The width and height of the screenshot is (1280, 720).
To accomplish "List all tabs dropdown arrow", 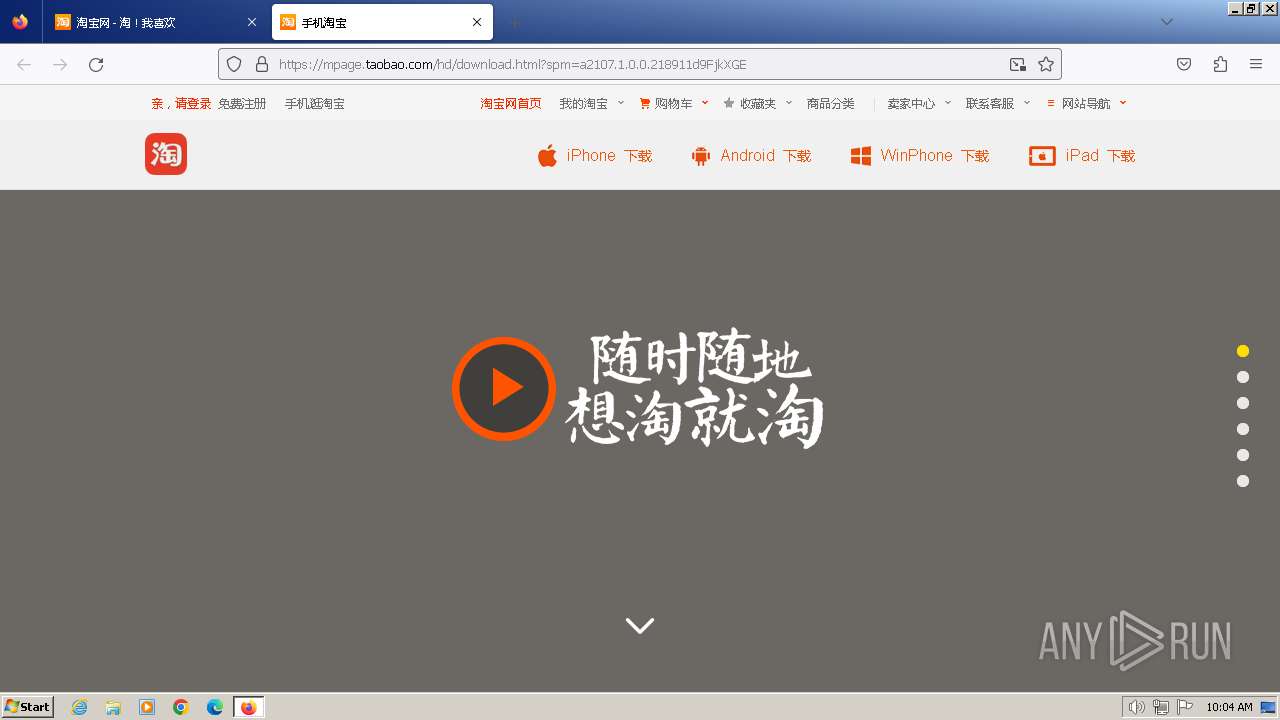I will pyautogui.click(x=1167, y=22).
